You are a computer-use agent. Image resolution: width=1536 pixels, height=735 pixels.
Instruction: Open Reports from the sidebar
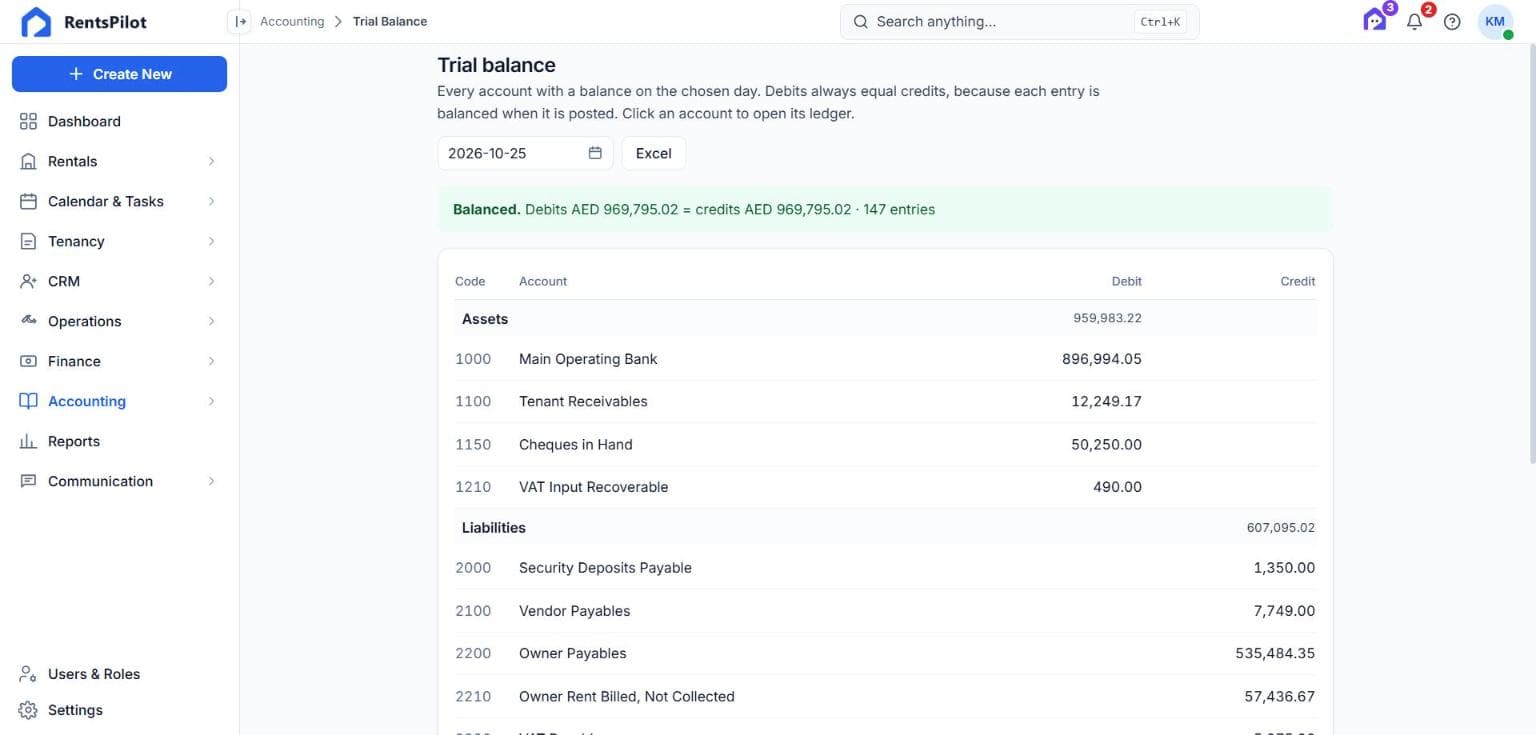tap(119, 441)
